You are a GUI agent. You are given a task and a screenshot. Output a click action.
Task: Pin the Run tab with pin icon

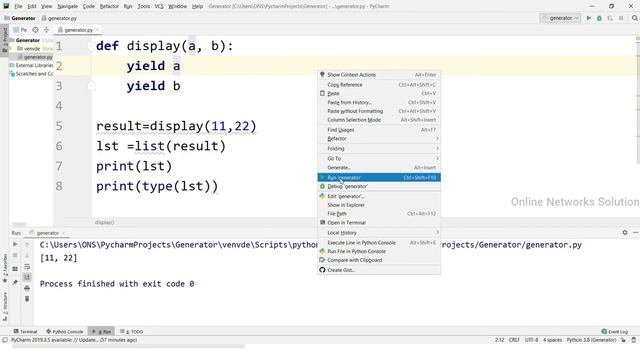[15, 282]
